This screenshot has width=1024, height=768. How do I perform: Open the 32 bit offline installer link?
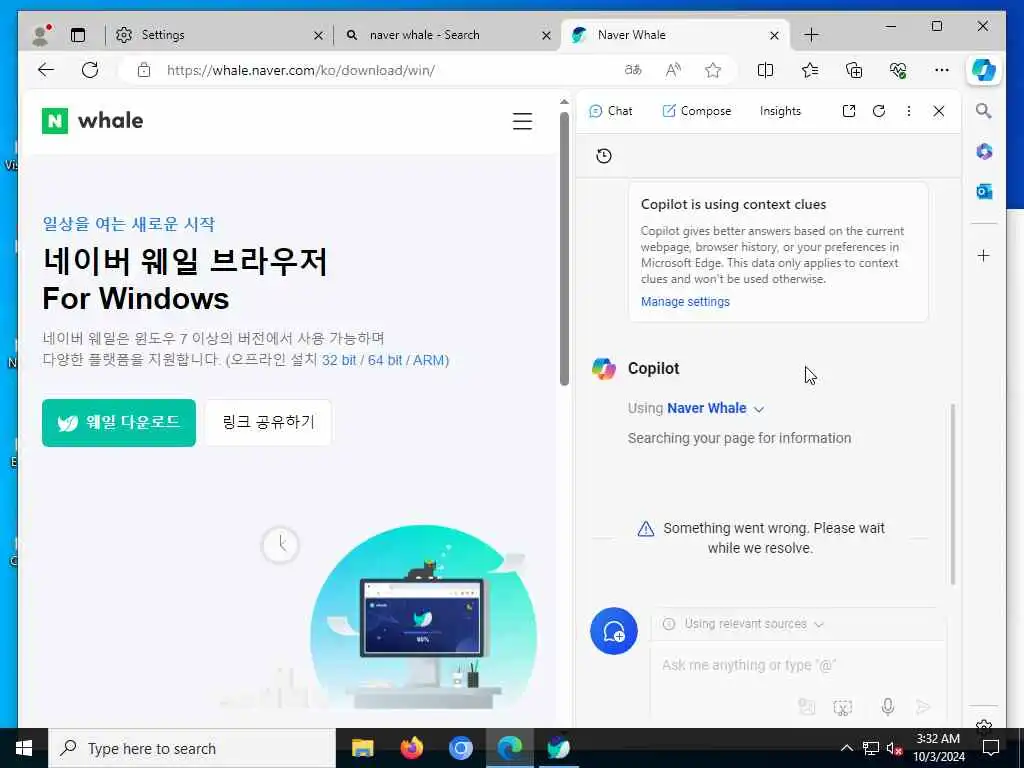pos(339,360)
